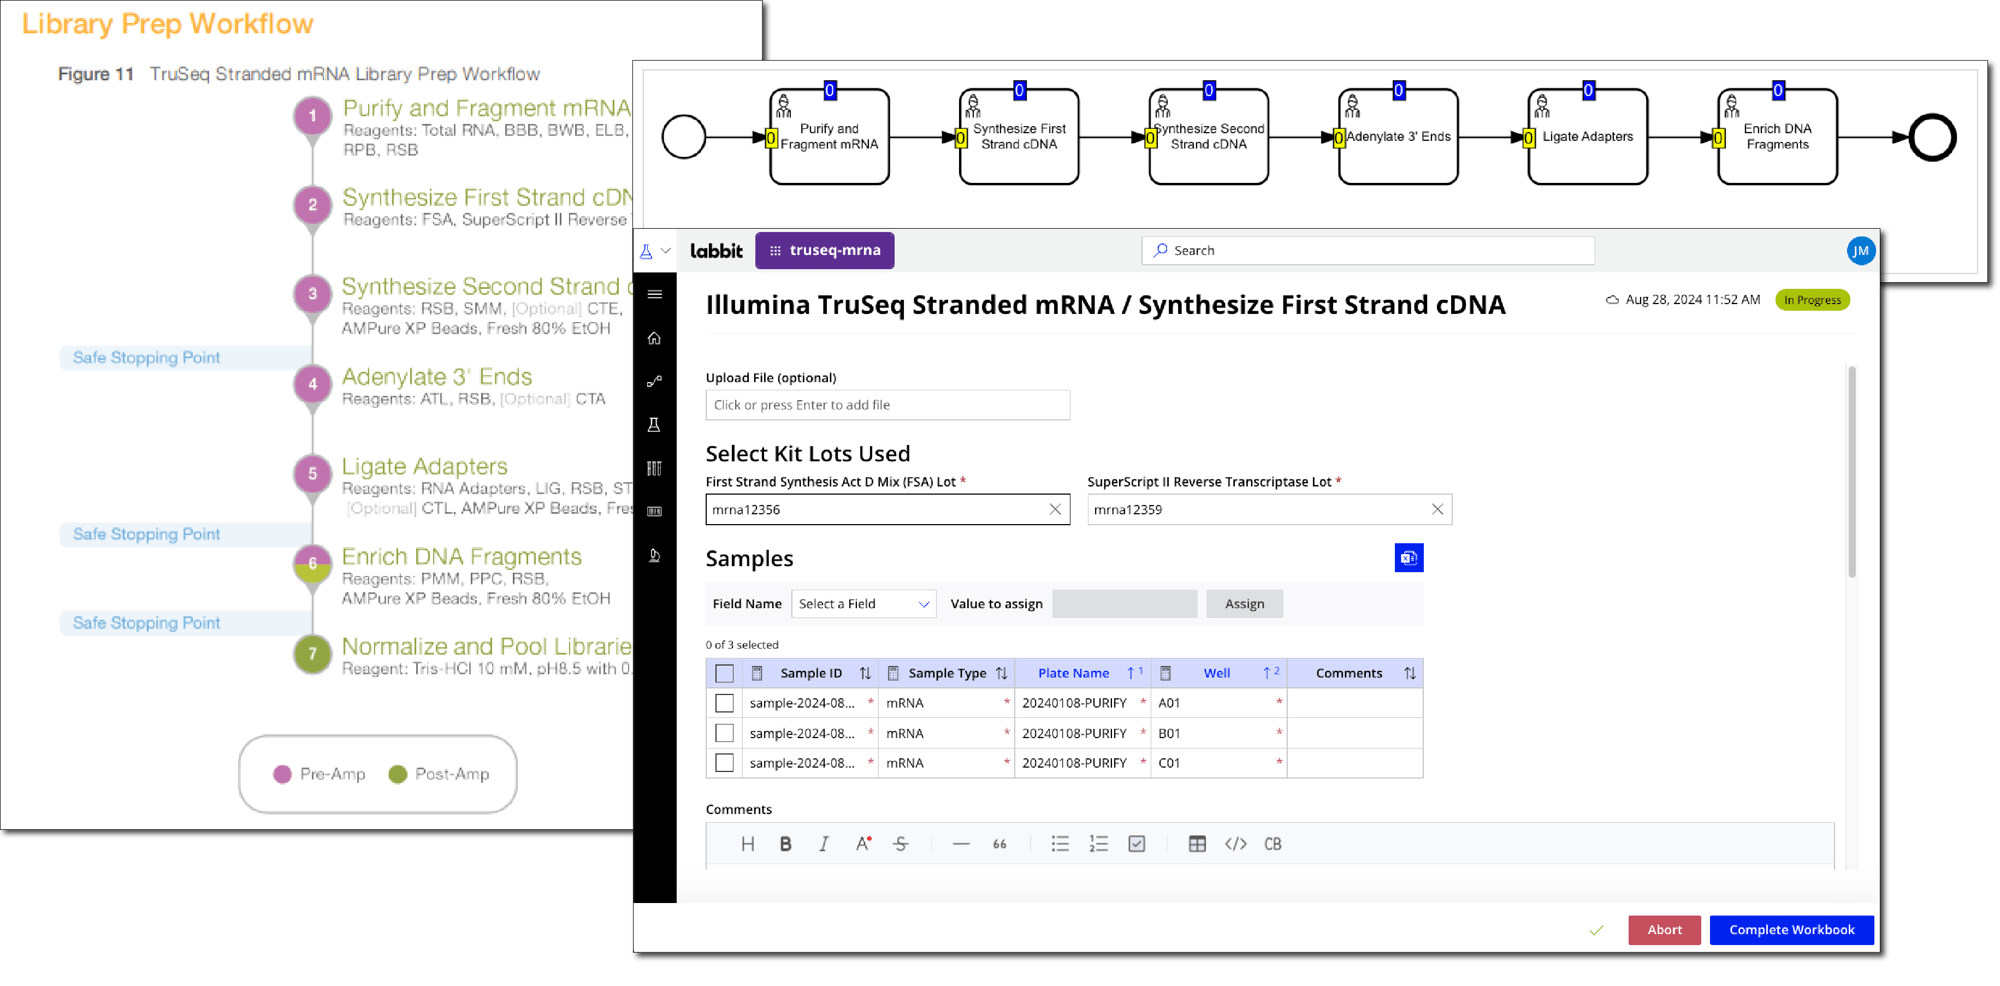Open the workflow path icon in sidebar
The height and width of the screenshot is (986, 2000).
click(x=655, y=381)
